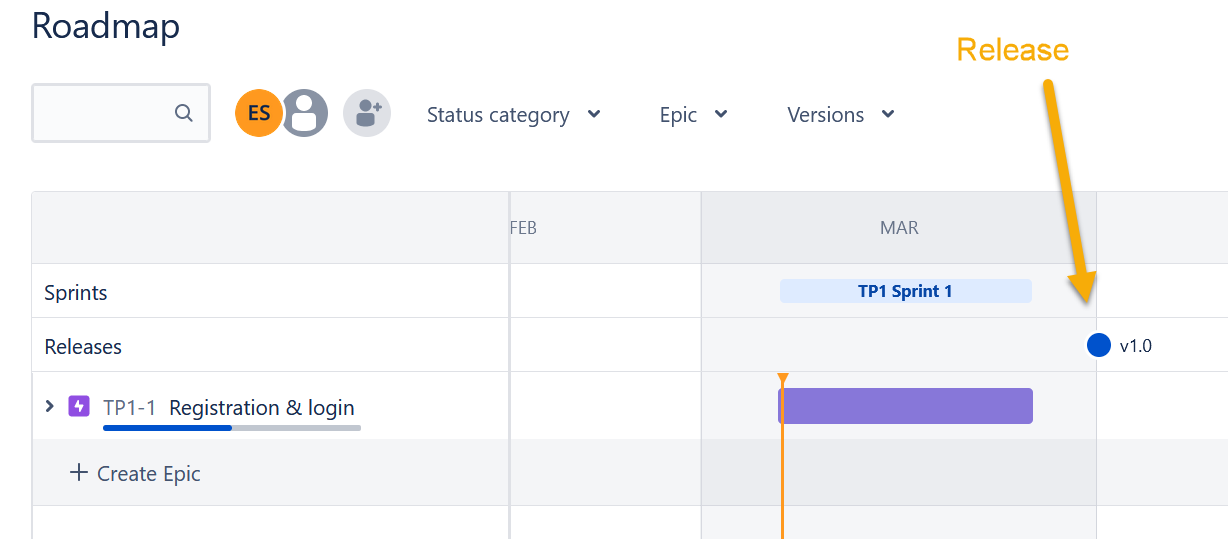
Task: Click the add people icon
Action: [x=367, y=113]
